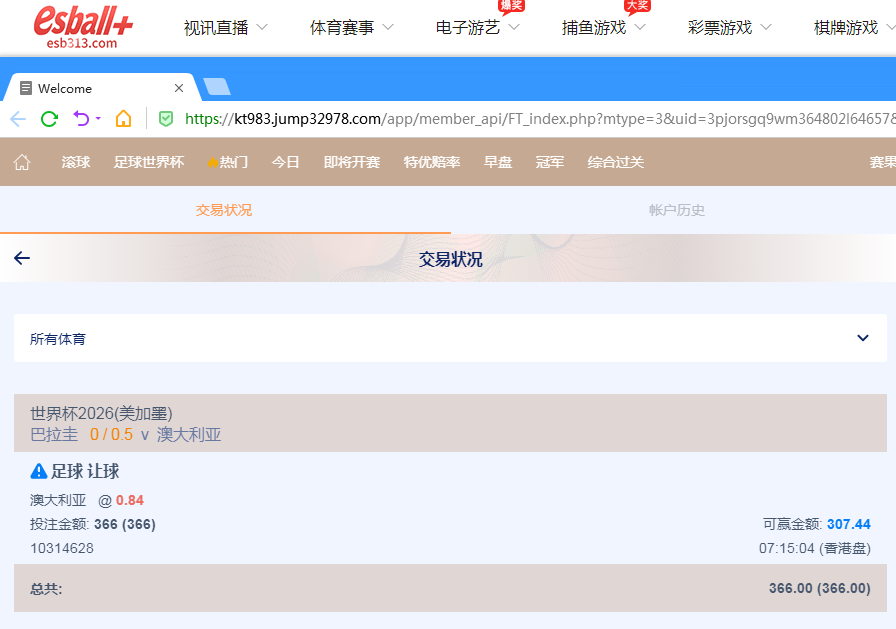Viewport: 896px width, 629px height.
Task: Click the warning triangle icon by 足球 让球
Action: click(38, 471)
